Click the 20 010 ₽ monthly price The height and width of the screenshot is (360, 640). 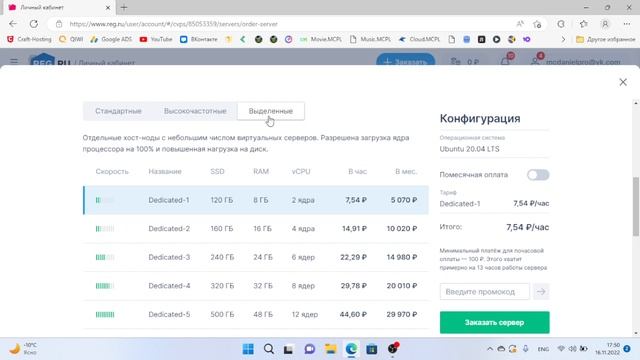coord(402,286)
